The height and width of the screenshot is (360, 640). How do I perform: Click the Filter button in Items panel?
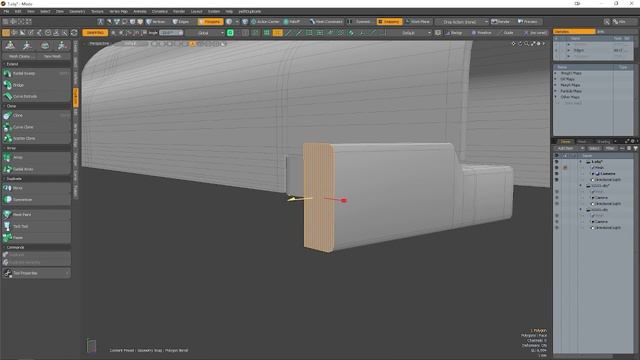coord(610,148)
